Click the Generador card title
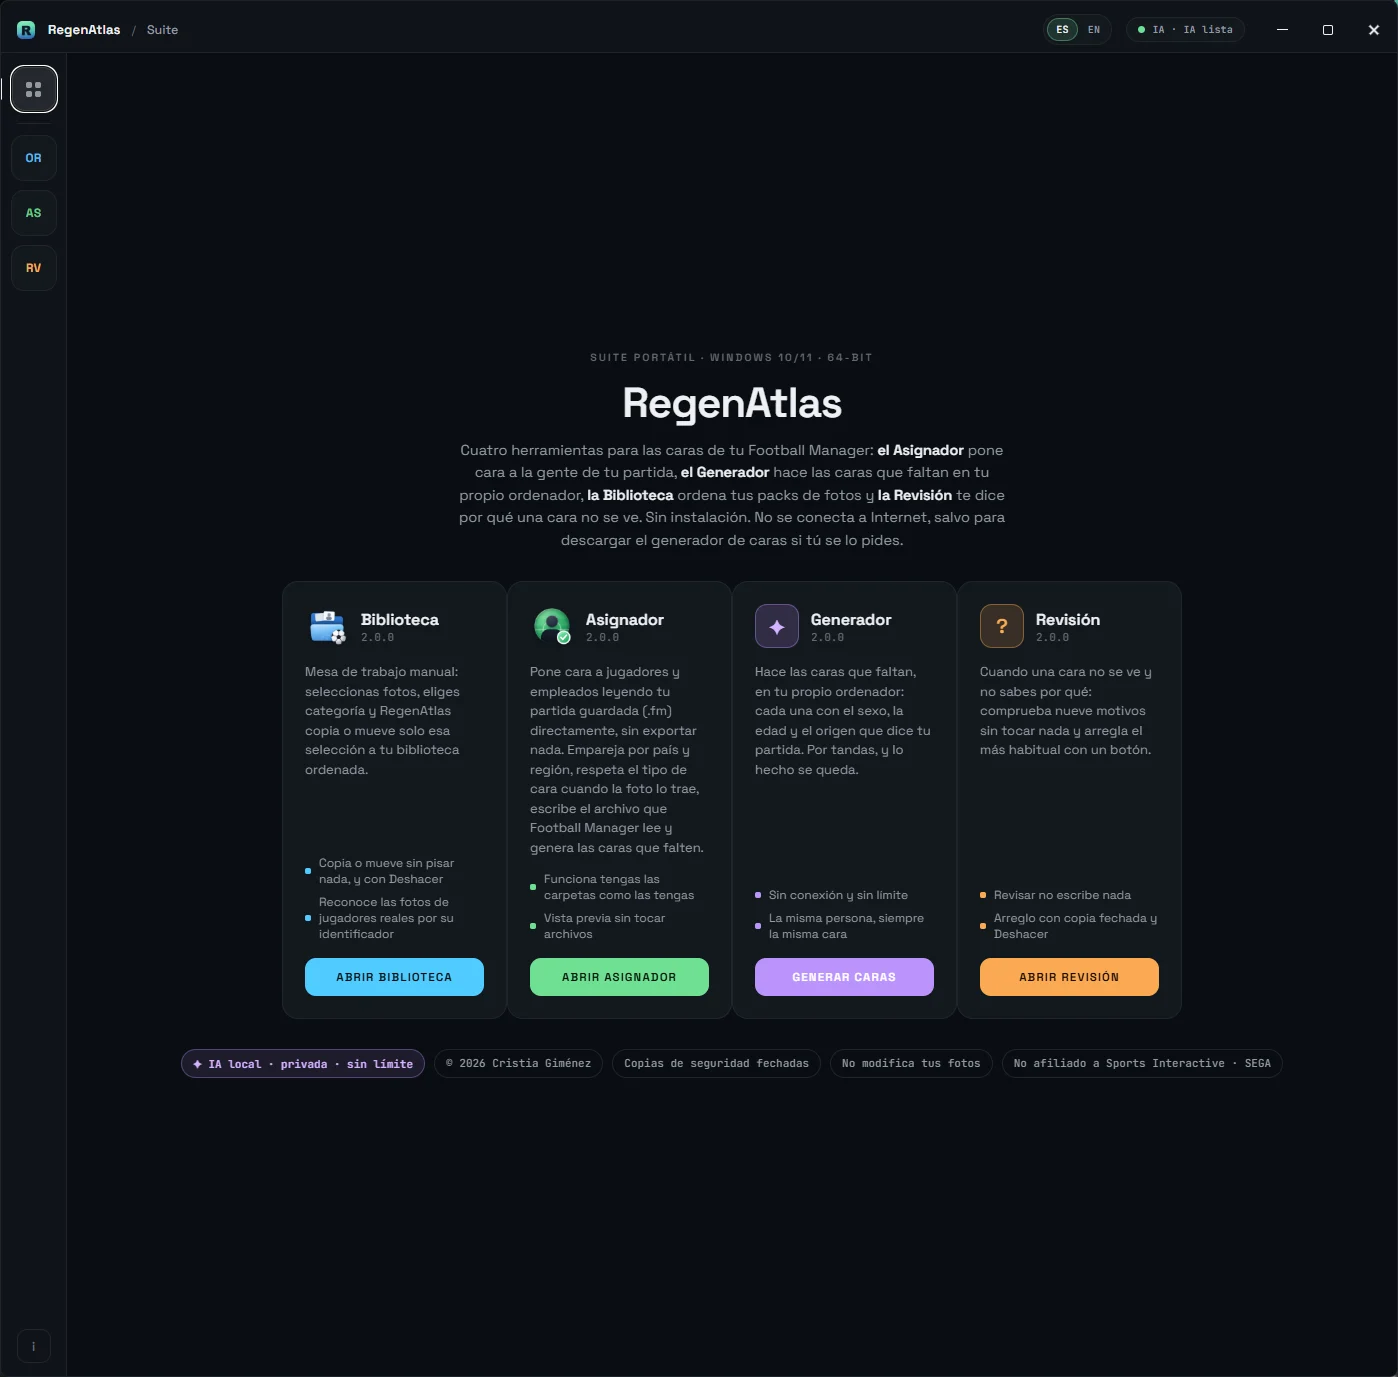This screenshot has width=1398, height=1377. point(851,620)
